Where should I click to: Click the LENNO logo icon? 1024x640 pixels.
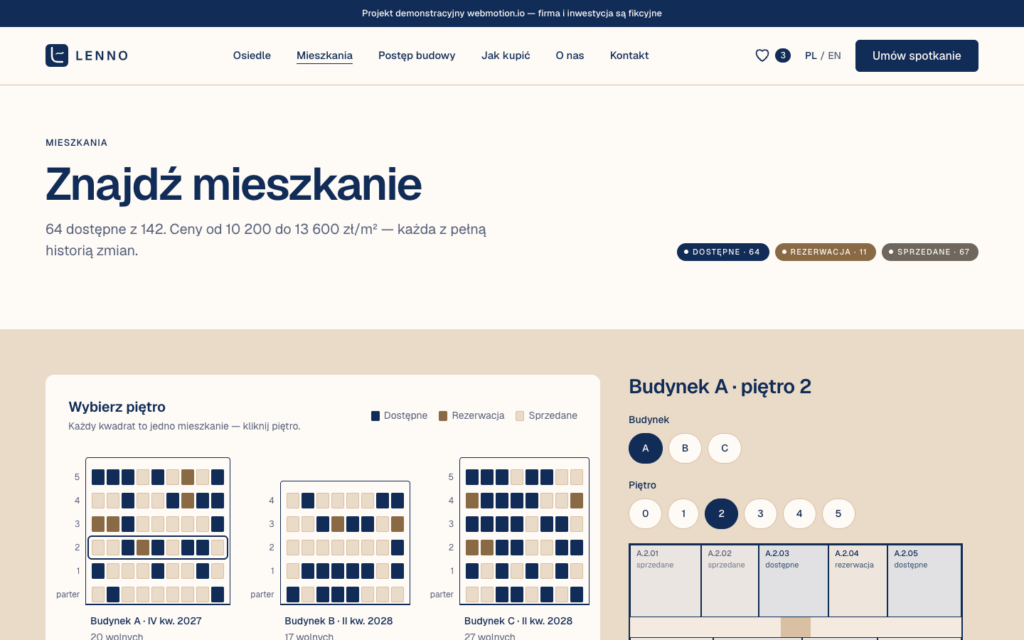pos(57,56)
